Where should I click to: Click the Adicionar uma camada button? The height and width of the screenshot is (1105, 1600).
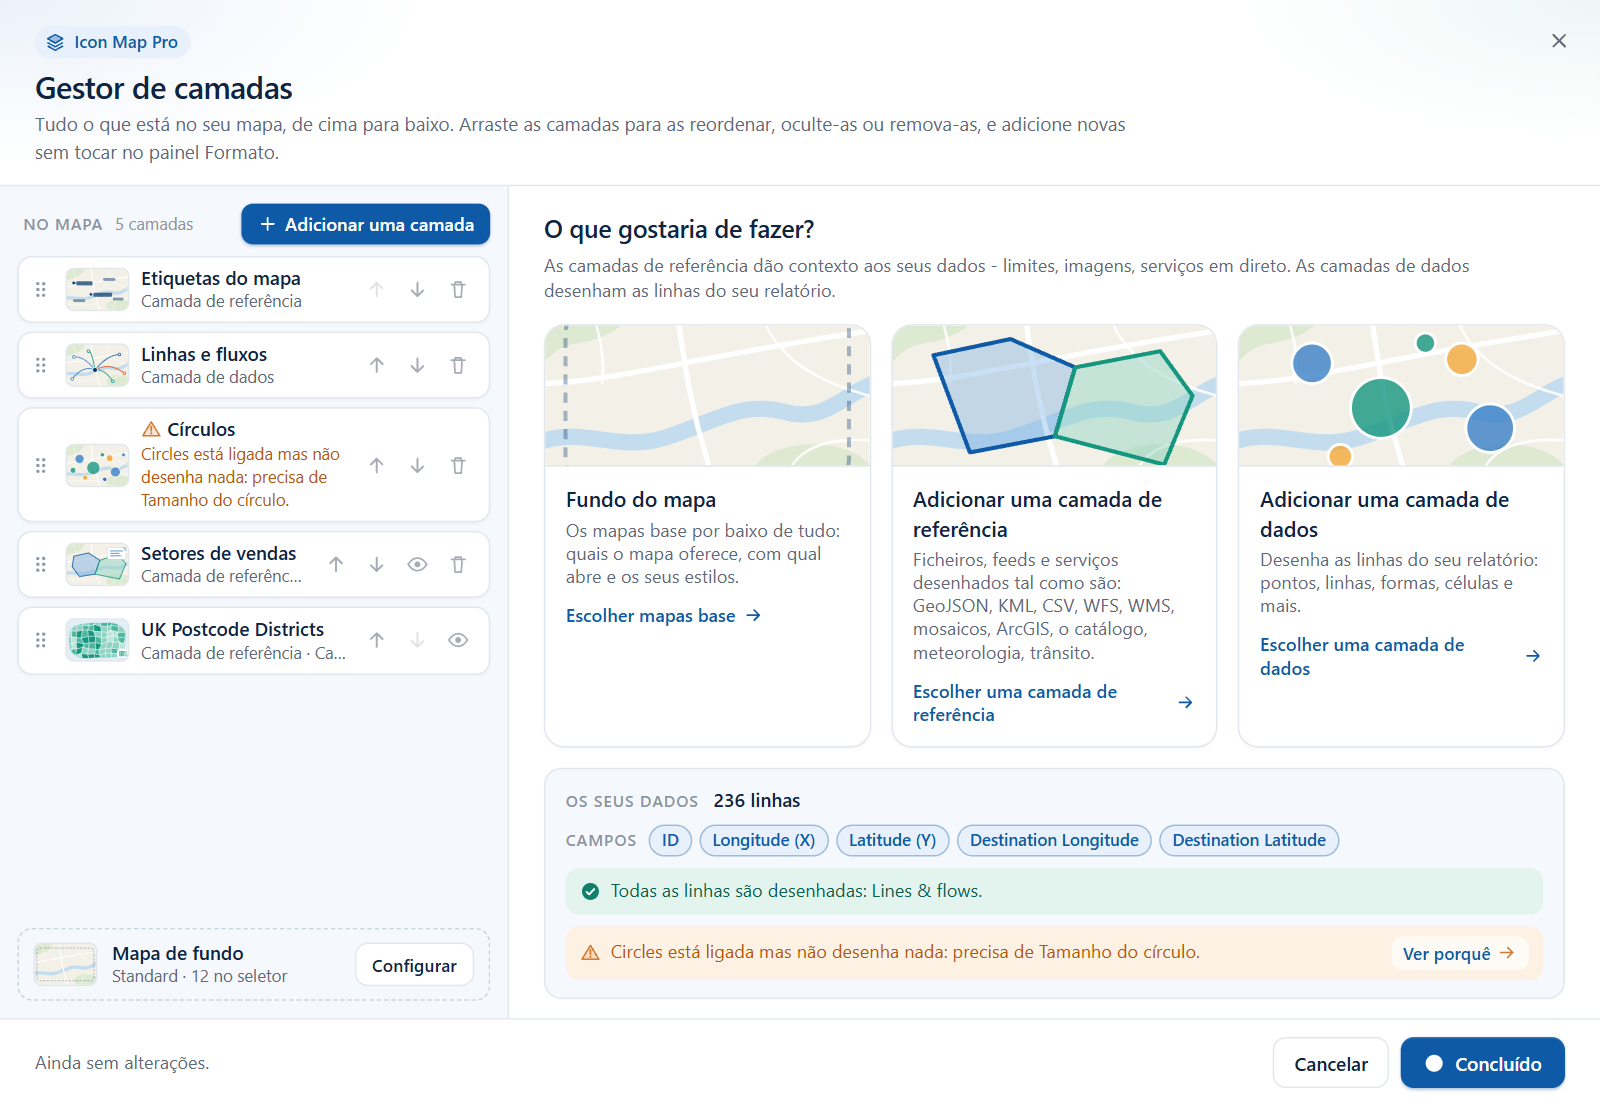pos(366,225)
